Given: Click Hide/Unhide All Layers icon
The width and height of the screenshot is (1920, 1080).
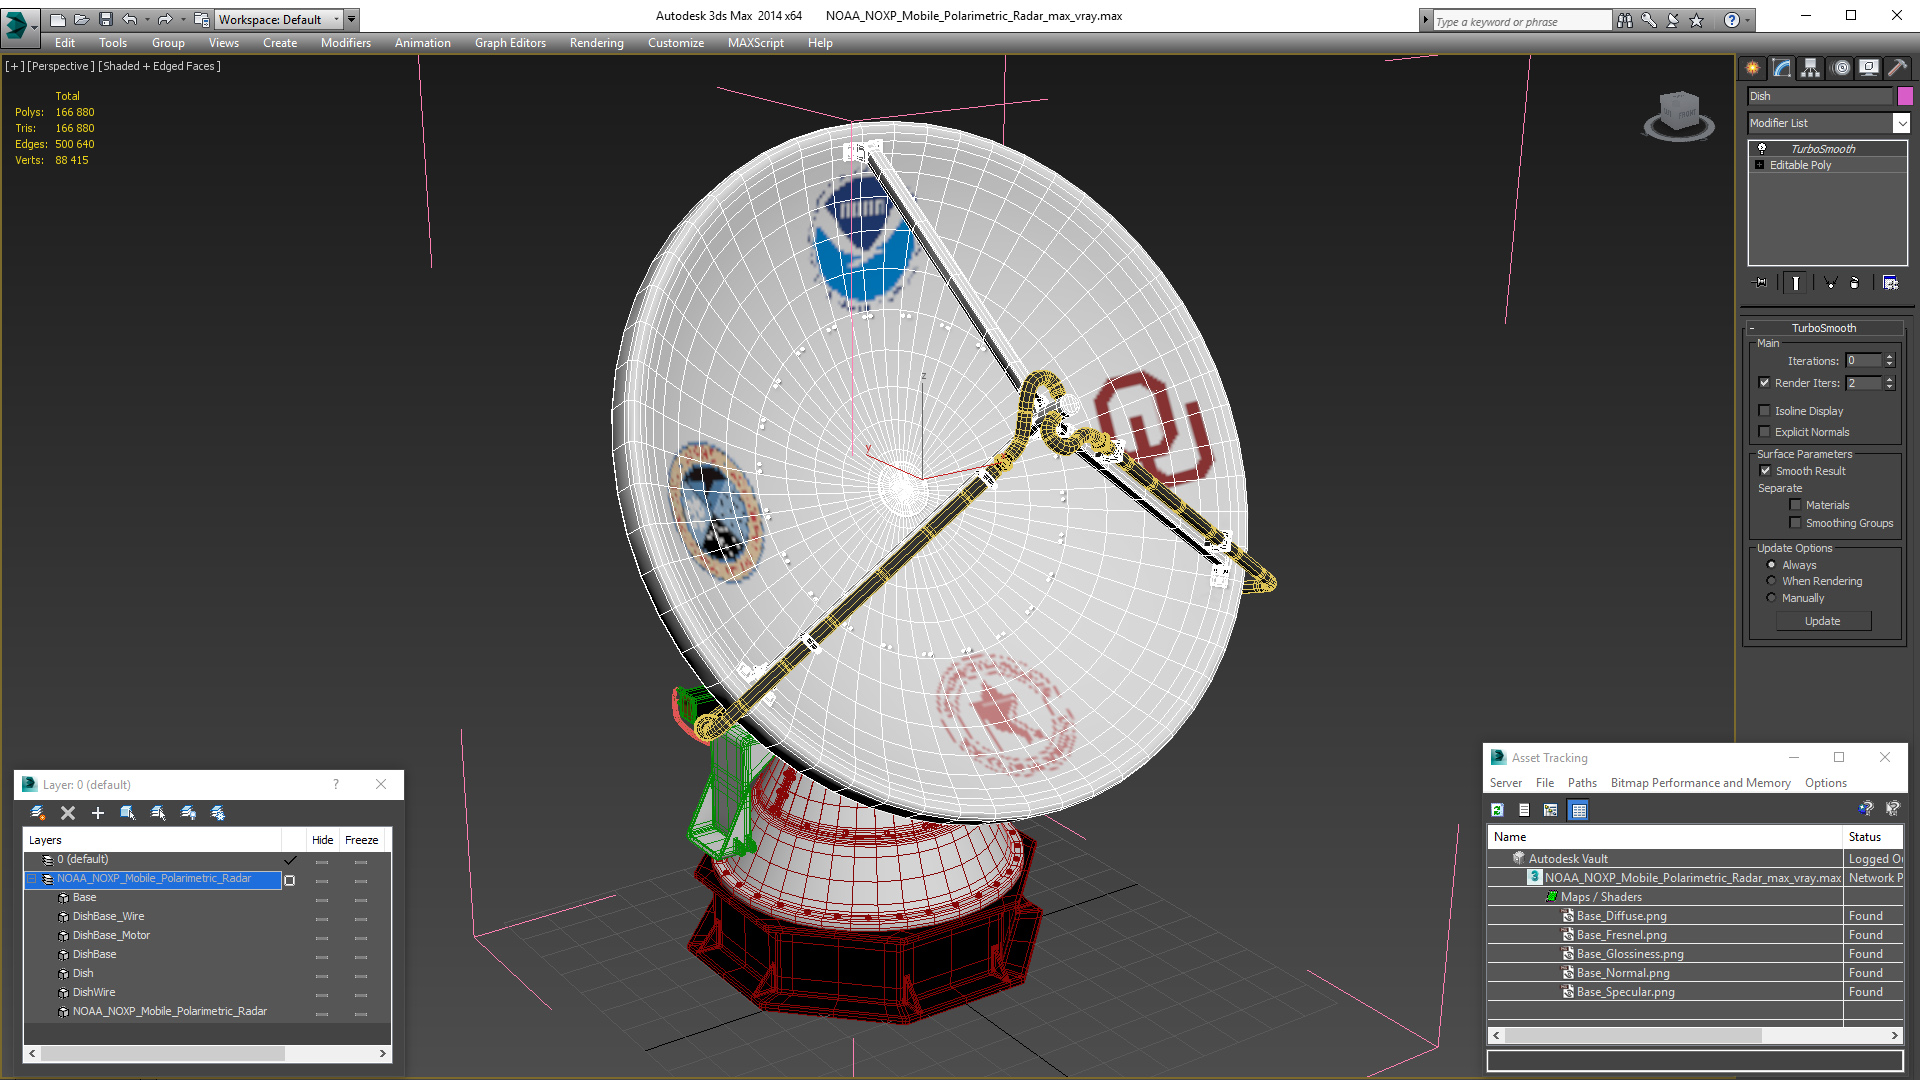Looking at the screenshot, I should point(188,813).
